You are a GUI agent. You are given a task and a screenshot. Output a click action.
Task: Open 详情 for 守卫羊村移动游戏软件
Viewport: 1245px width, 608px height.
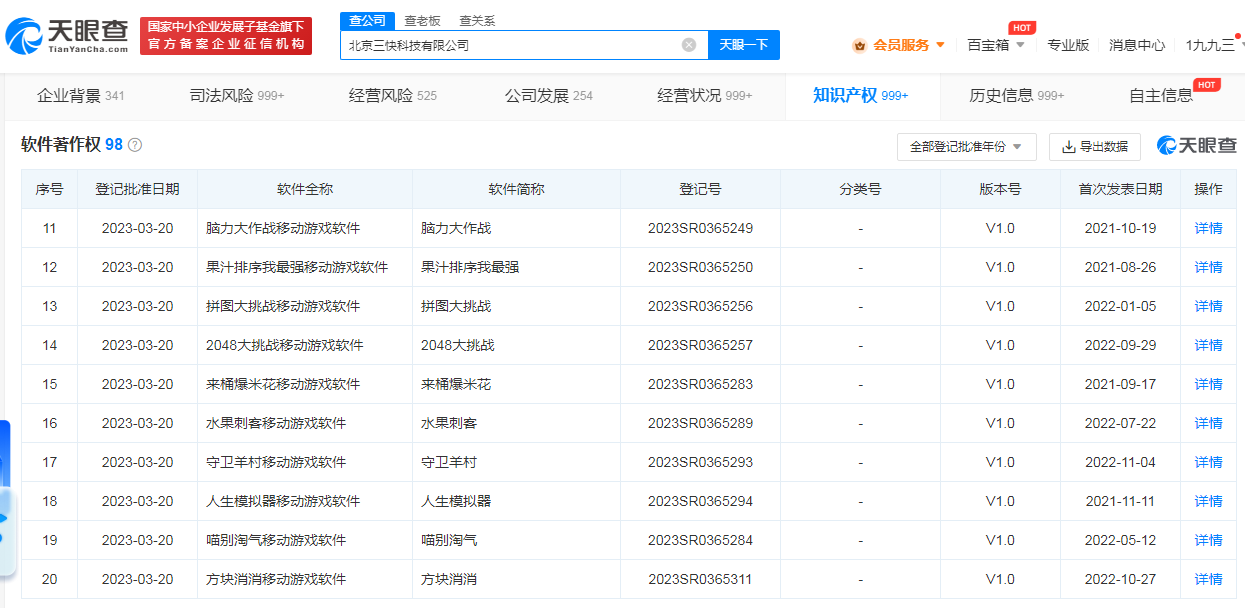click(1208, 462)
